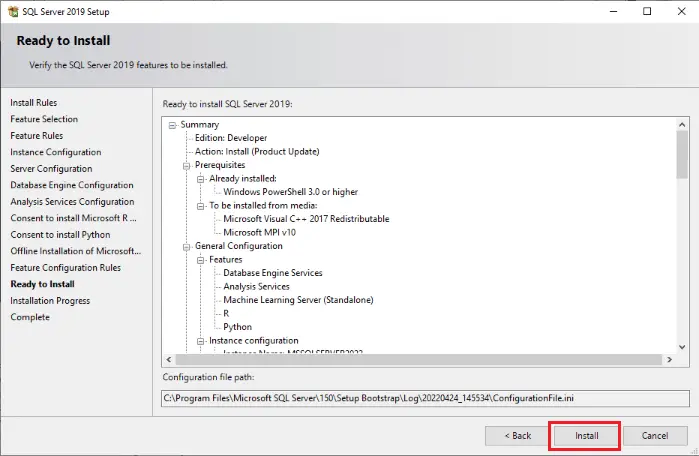This screenshot has width=699, height=456.
Task: Click the Install button
Action: pos(586,435)
